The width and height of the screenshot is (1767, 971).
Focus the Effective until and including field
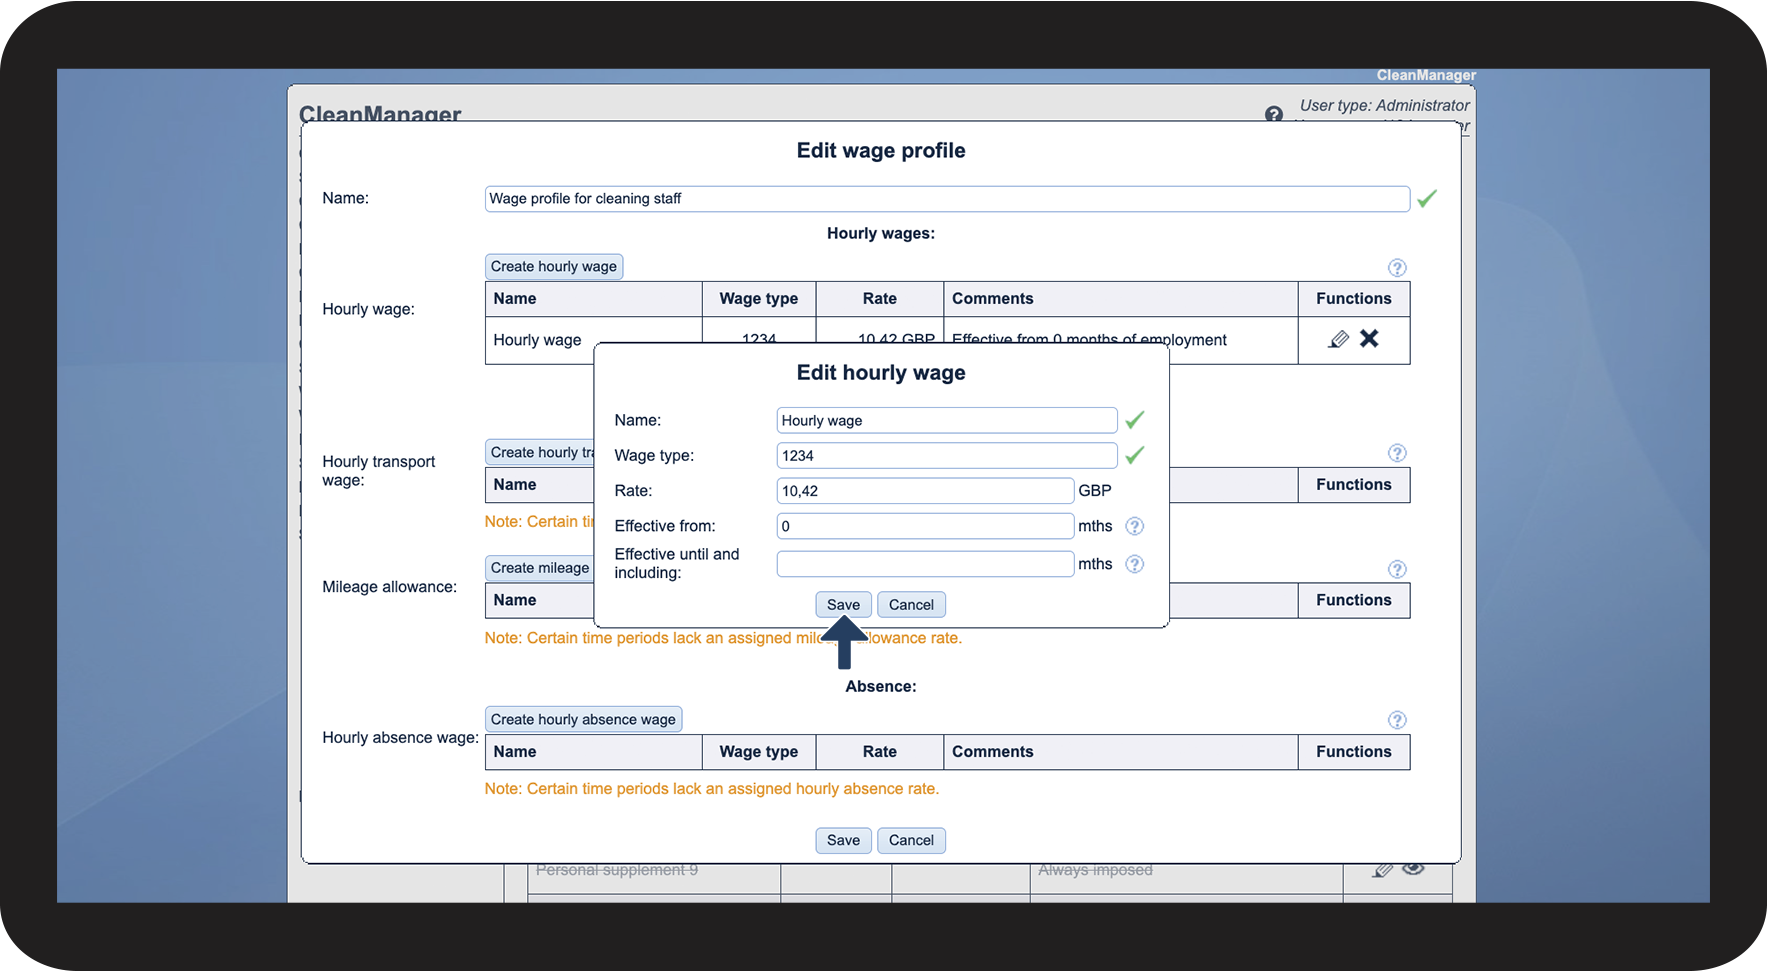[x=925, y=564]
